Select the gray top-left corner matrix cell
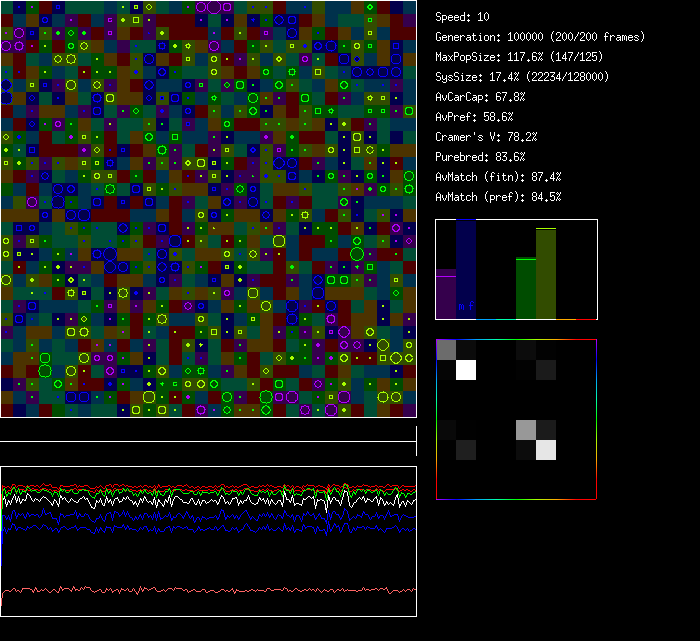This screenshot has width=700, height=641. pyautogui.click(x=446, y=350)
